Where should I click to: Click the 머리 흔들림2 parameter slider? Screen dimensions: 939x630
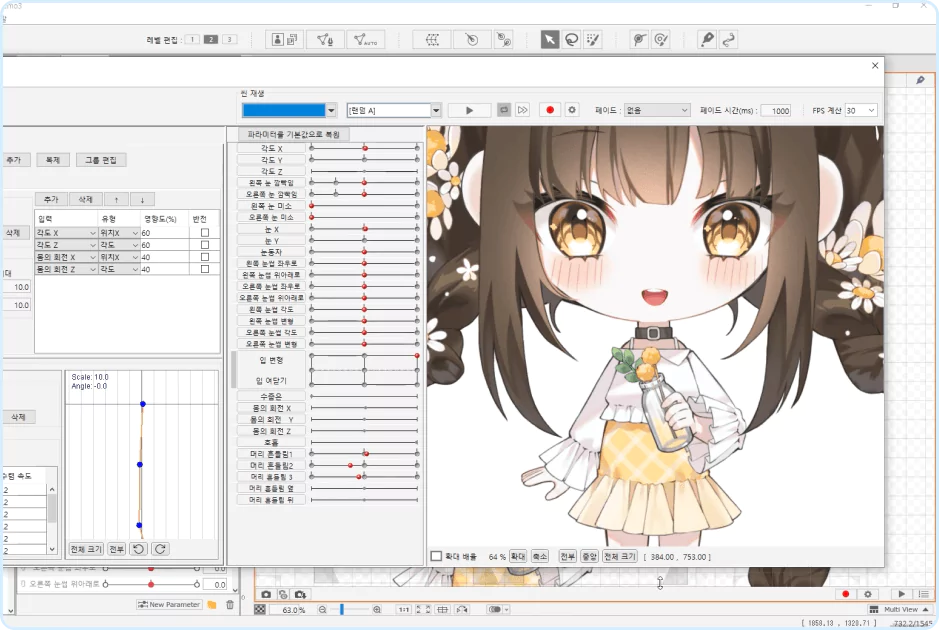(364, 465)
